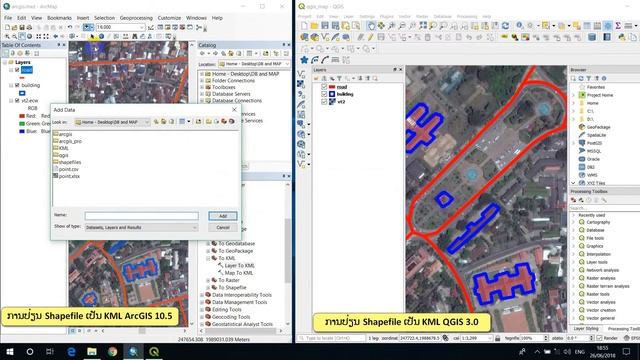The image size is (640, 360).
Task: Click the Map To KML tool
Action: pyautogui.click(x=235, y=273)
